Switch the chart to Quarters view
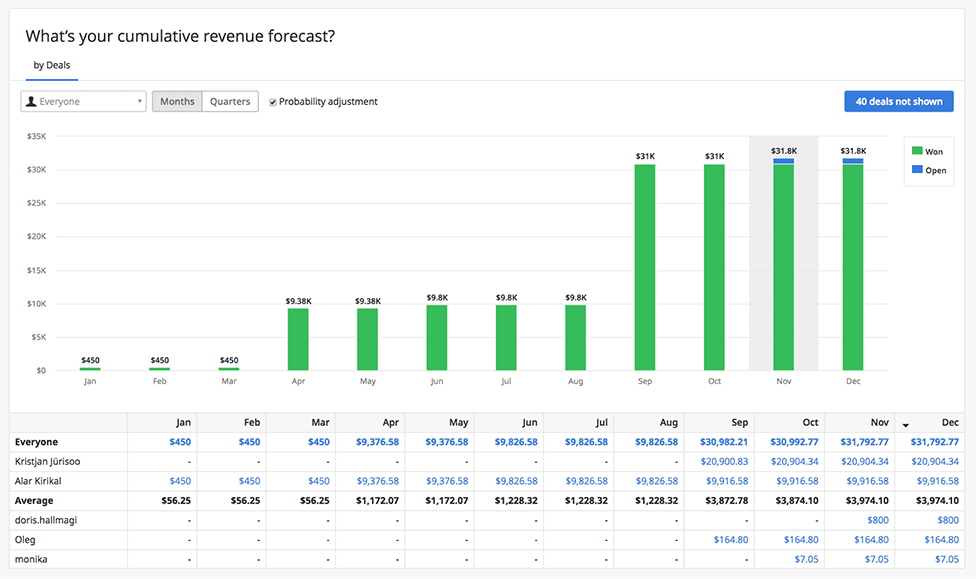The width and height of the screenshot is (976, 579). 230,102
